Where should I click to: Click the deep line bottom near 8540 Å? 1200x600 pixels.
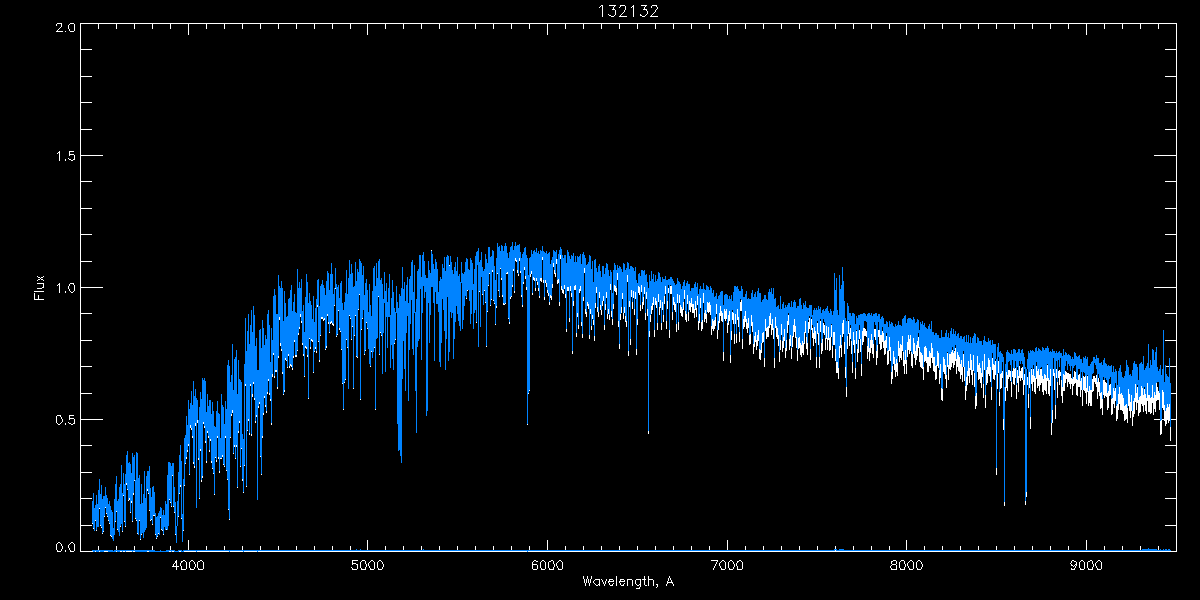(x=1004, y=504)
